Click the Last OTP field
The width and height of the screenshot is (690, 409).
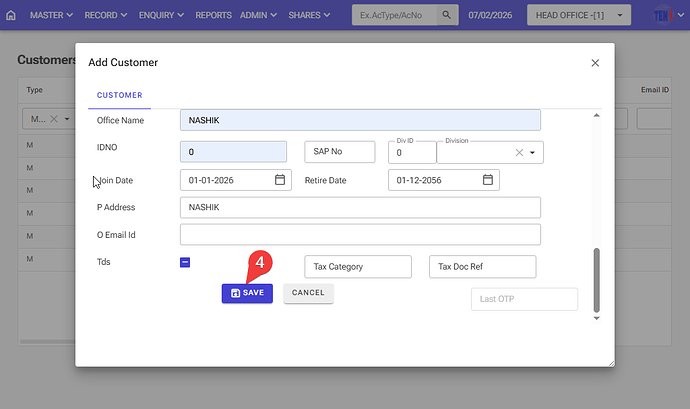click(x=524, y=299)
